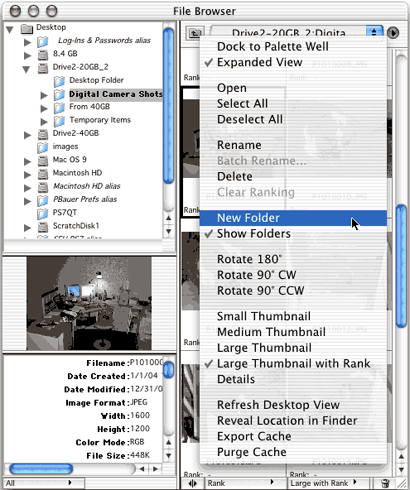
Task: Choose Reveal Location in Finder
Action: [293, 420]
